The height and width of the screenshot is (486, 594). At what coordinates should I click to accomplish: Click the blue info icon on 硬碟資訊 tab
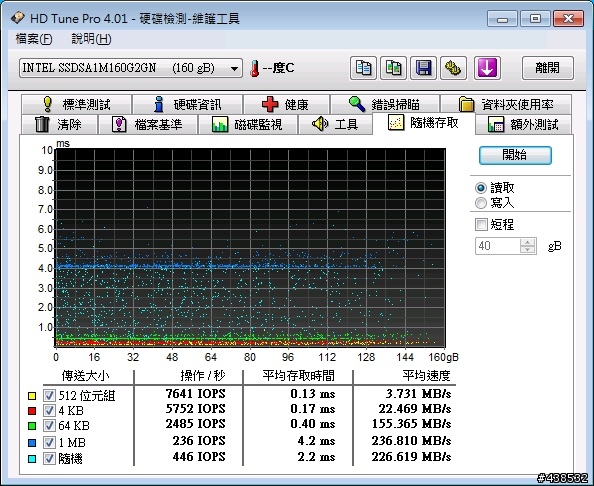pos(159,104)
